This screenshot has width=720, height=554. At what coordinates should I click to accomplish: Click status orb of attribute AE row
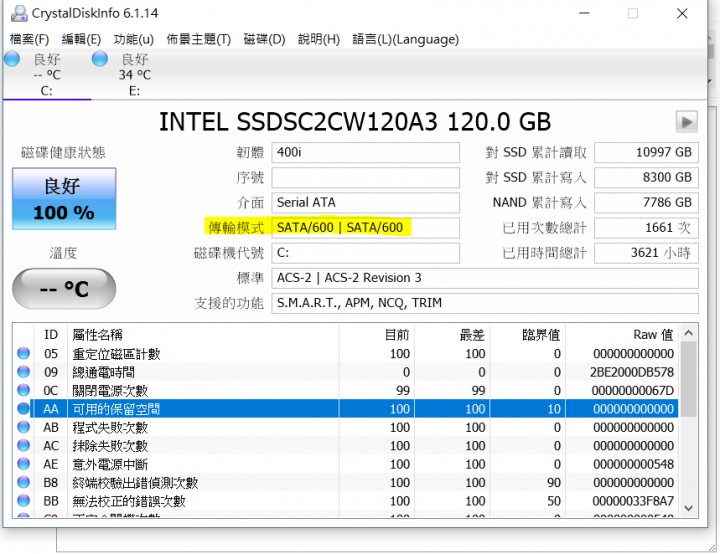click(23, 464)
